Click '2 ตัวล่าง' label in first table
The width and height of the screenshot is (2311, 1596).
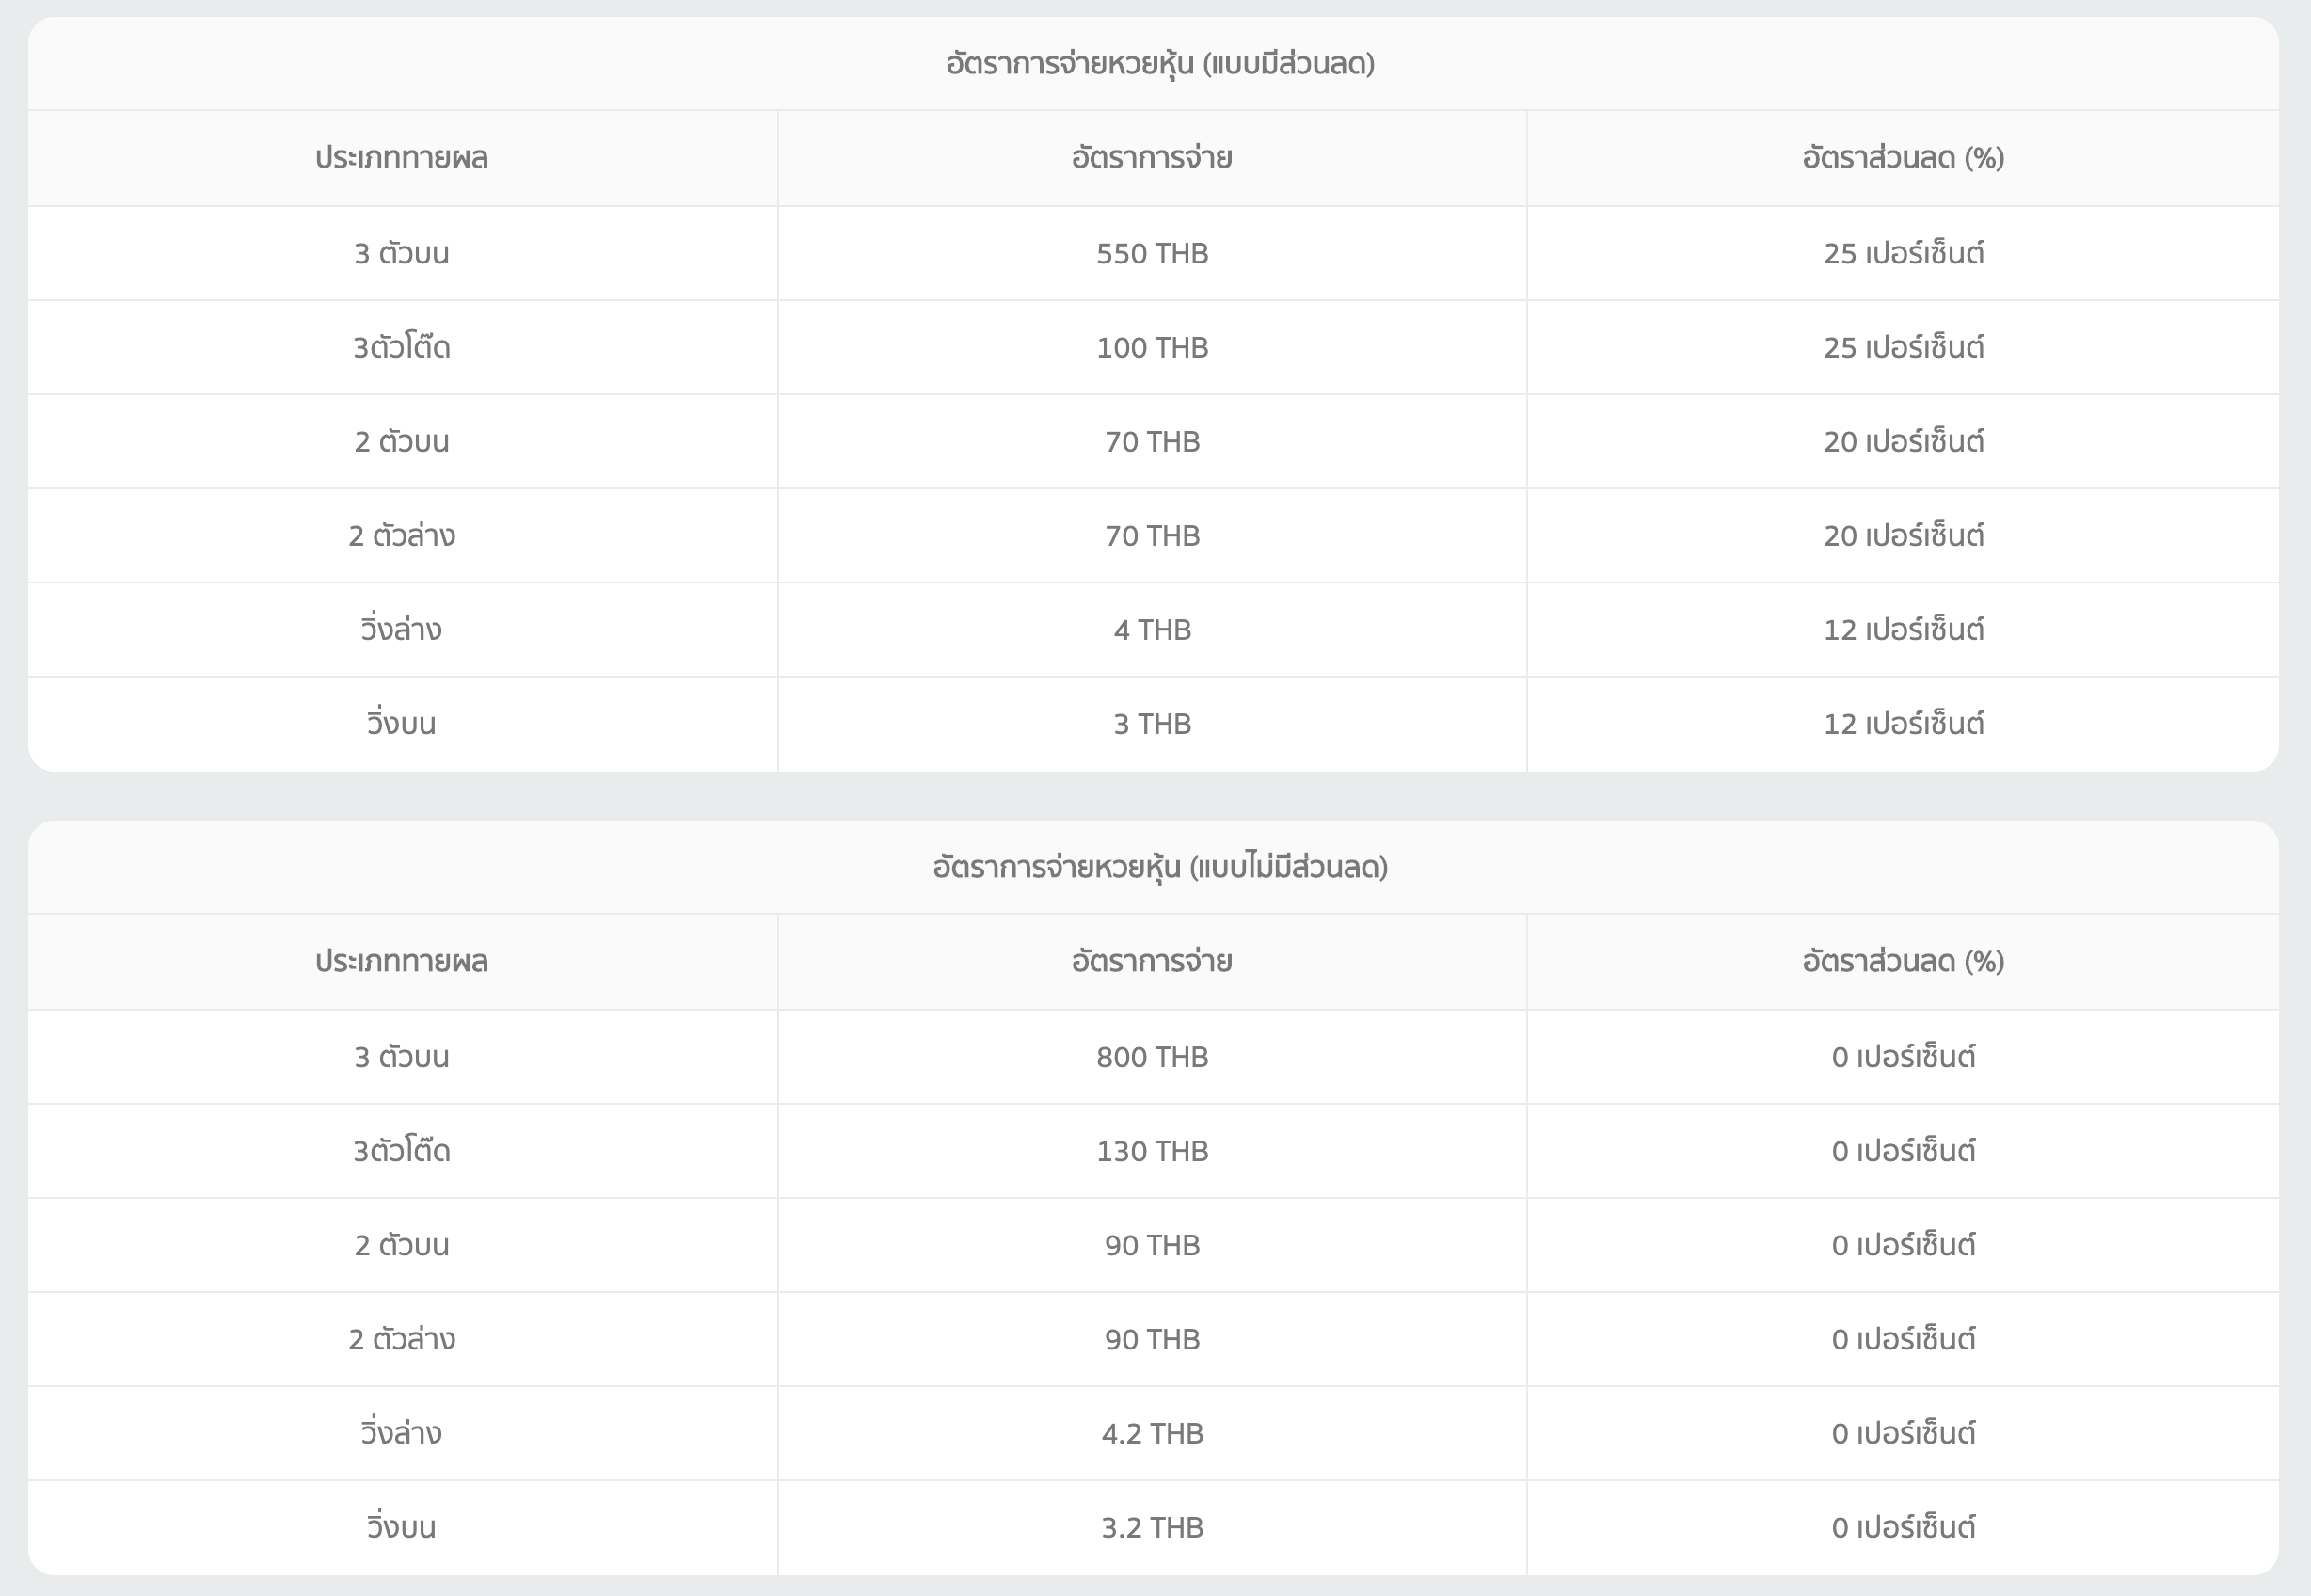tap(401, 535)
